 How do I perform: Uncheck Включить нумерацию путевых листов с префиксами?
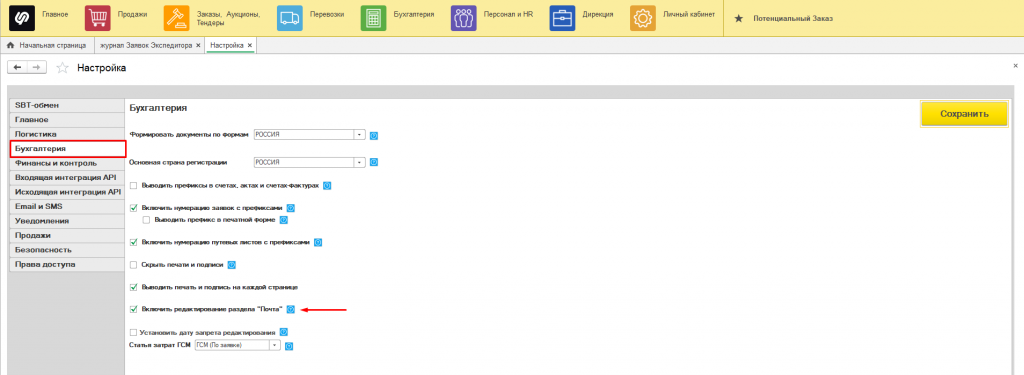[134, 242]
